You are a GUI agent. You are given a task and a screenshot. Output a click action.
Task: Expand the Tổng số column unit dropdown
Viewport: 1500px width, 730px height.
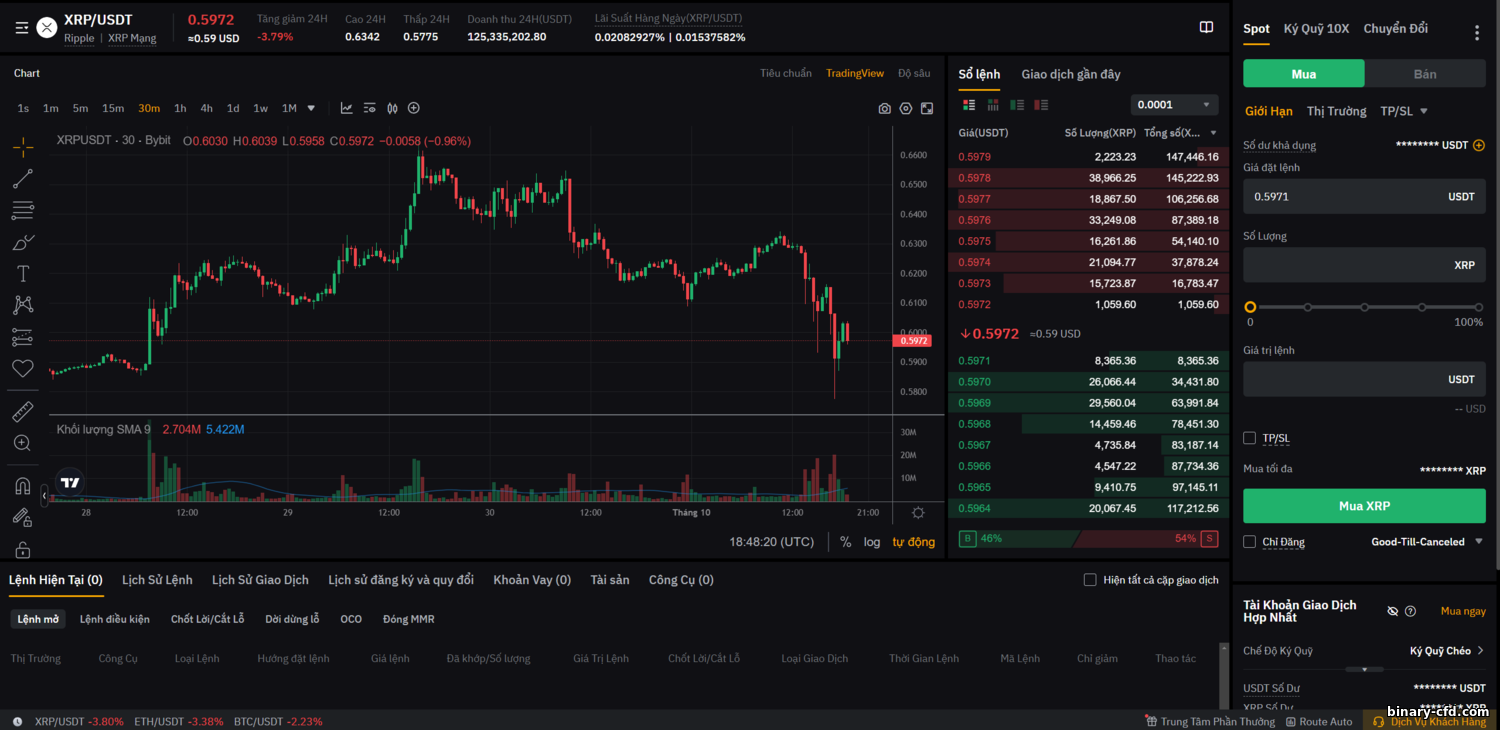(1214, 133)
